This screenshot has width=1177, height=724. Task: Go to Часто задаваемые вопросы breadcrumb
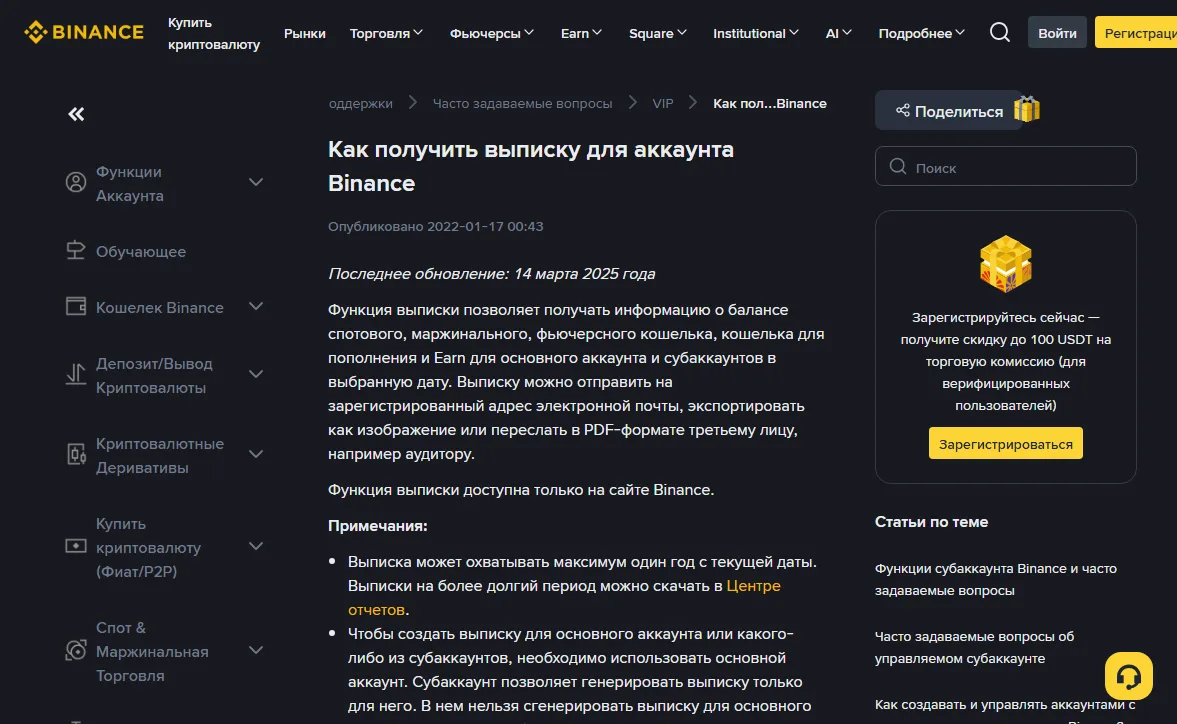(x=522, y=104)
